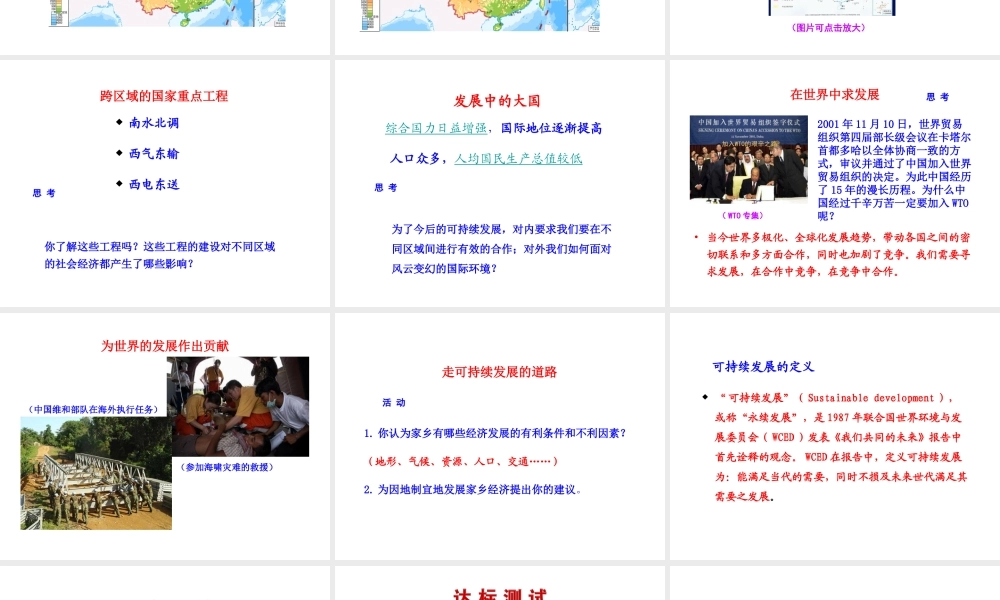Image resolution: width=1000 pixels, height=600 pixels.
Task: Click the (图片可点击放大) caption
Action: (x=828, y=27)
